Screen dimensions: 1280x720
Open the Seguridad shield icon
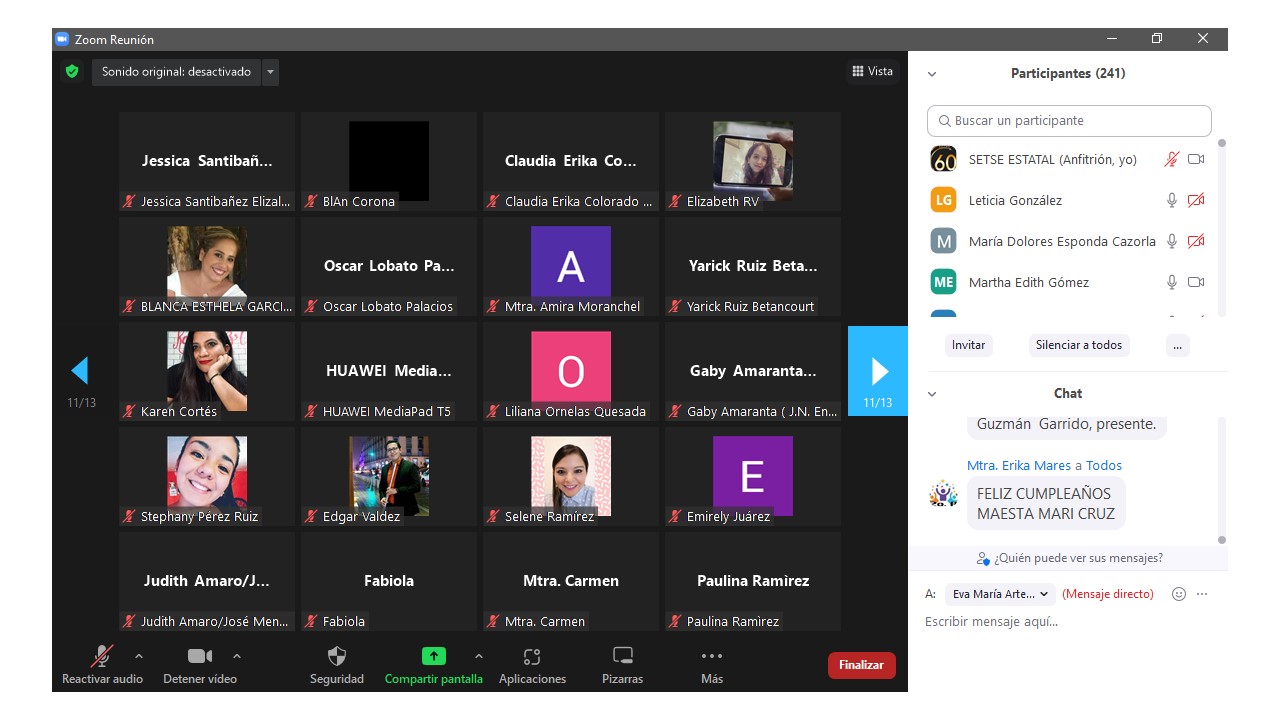(x=337, y=657)
